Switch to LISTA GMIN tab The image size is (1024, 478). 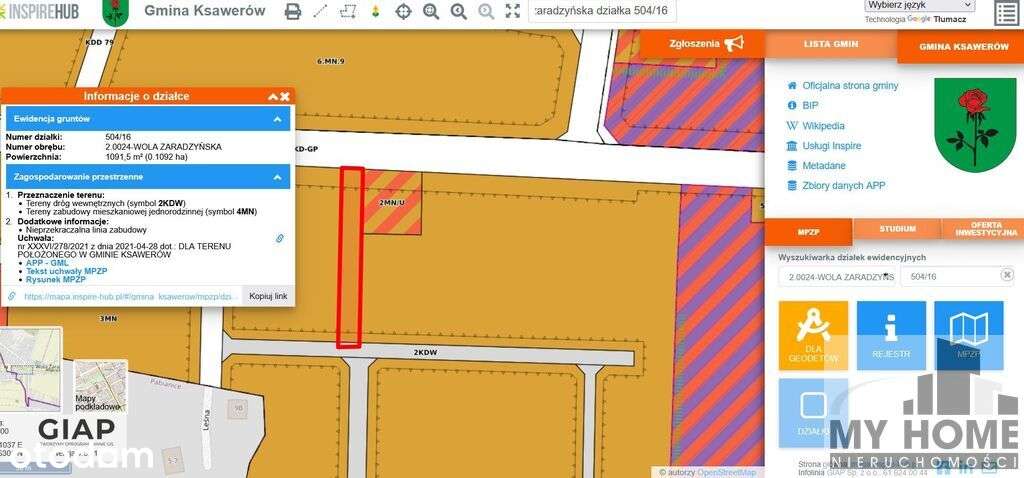tap(831, 44)
